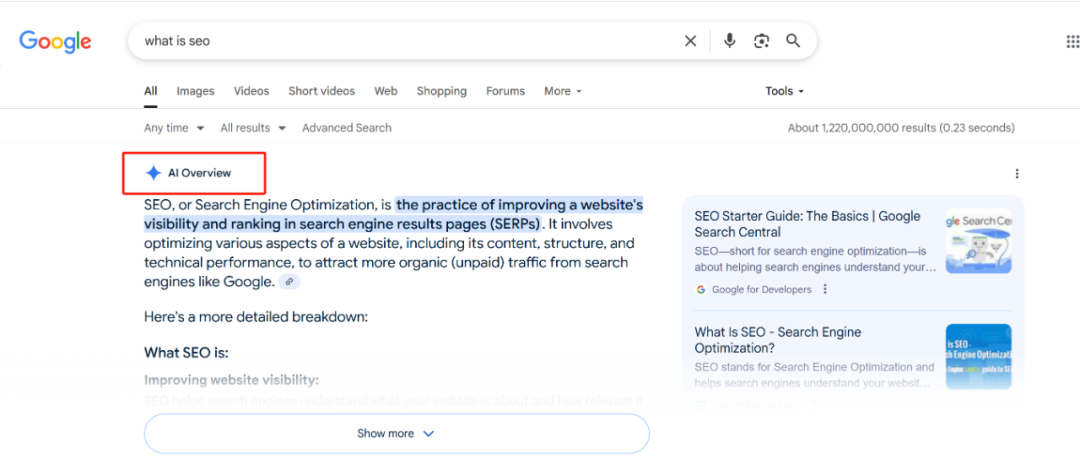Click the 'What SEO is:' heading
Viewport: 1080px width, 469px height.
tap(186, 353)
